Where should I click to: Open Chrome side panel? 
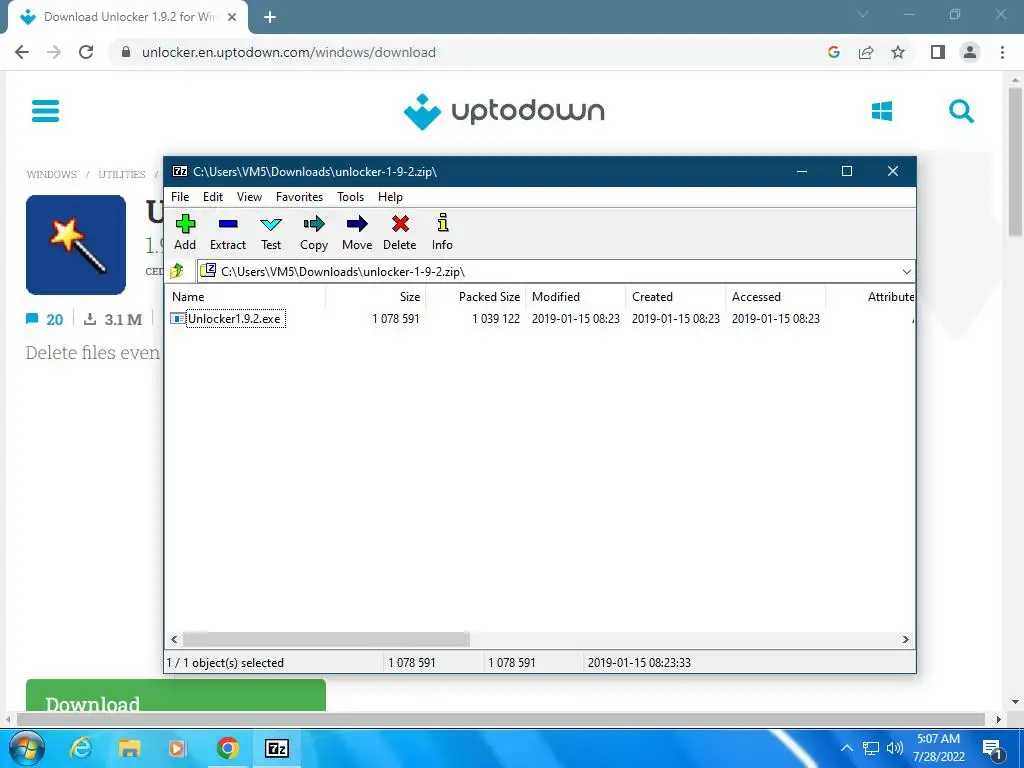point(938,52)
